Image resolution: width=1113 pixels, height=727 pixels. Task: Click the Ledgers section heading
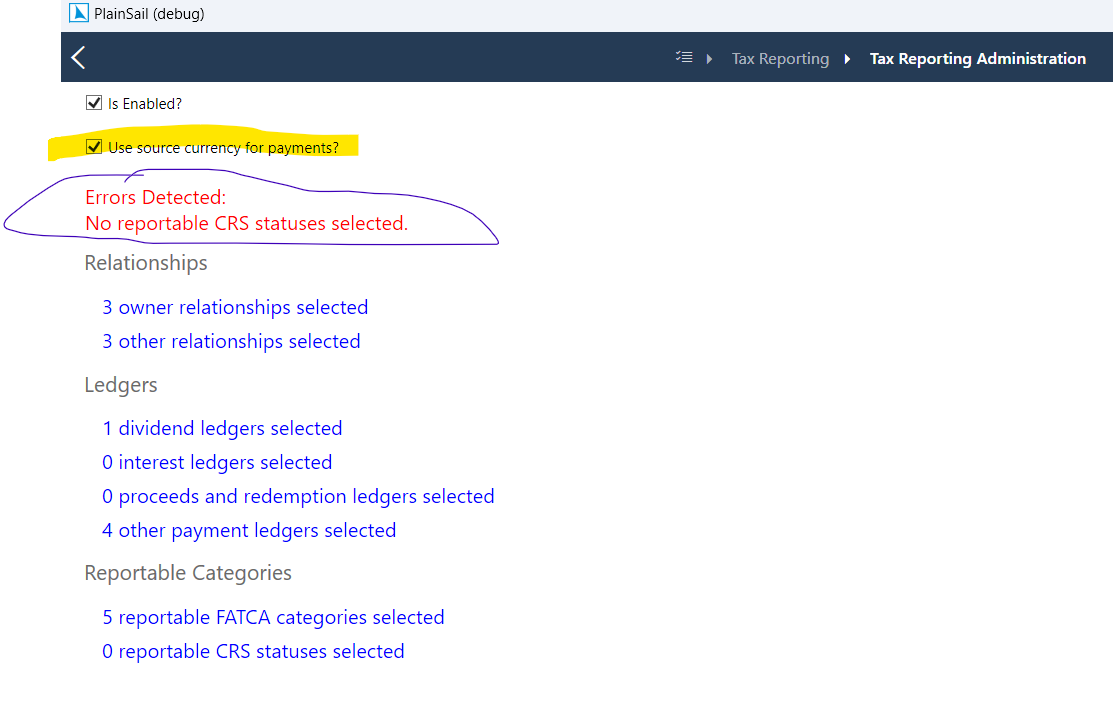click(x=121, y=385)
